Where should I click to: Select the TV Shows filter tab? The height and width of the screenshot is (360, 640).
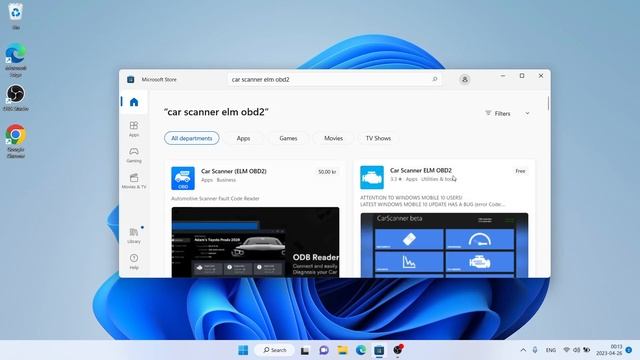coord(378,138)
